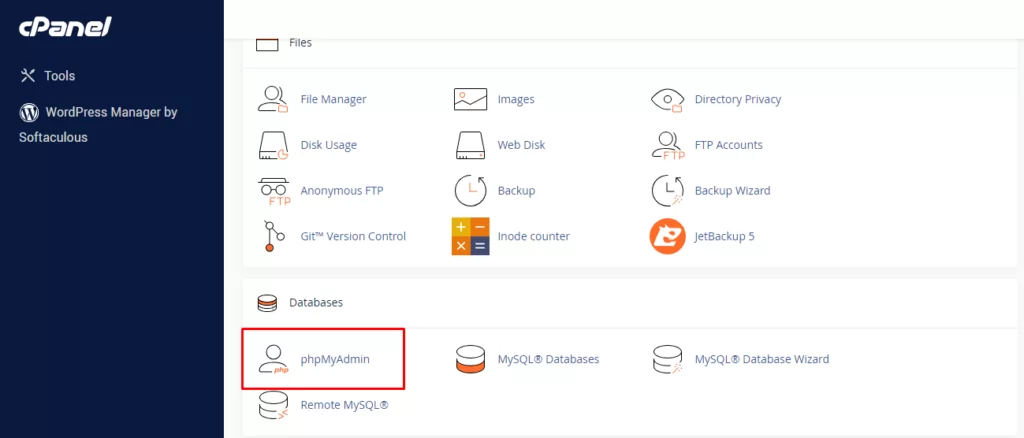Open the Directory Privacy link
Screen dimensions: 1024x438
[x=738, y=99]
